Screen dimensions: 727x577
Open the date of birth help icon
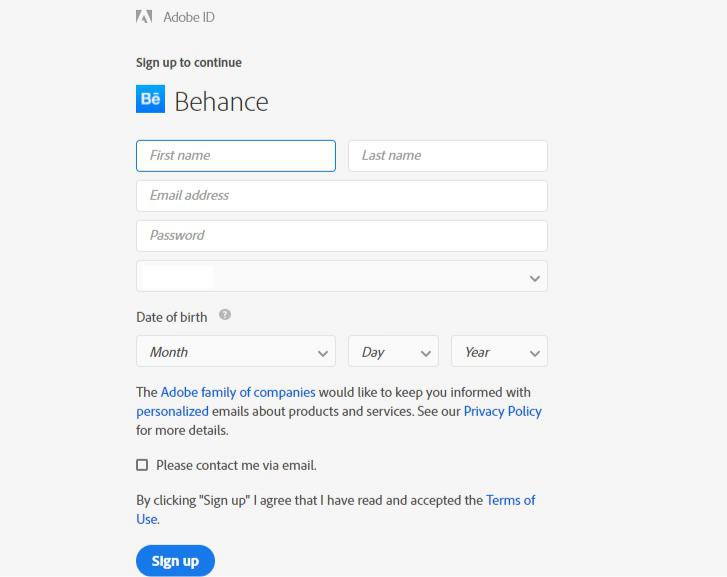pos(225,315)
